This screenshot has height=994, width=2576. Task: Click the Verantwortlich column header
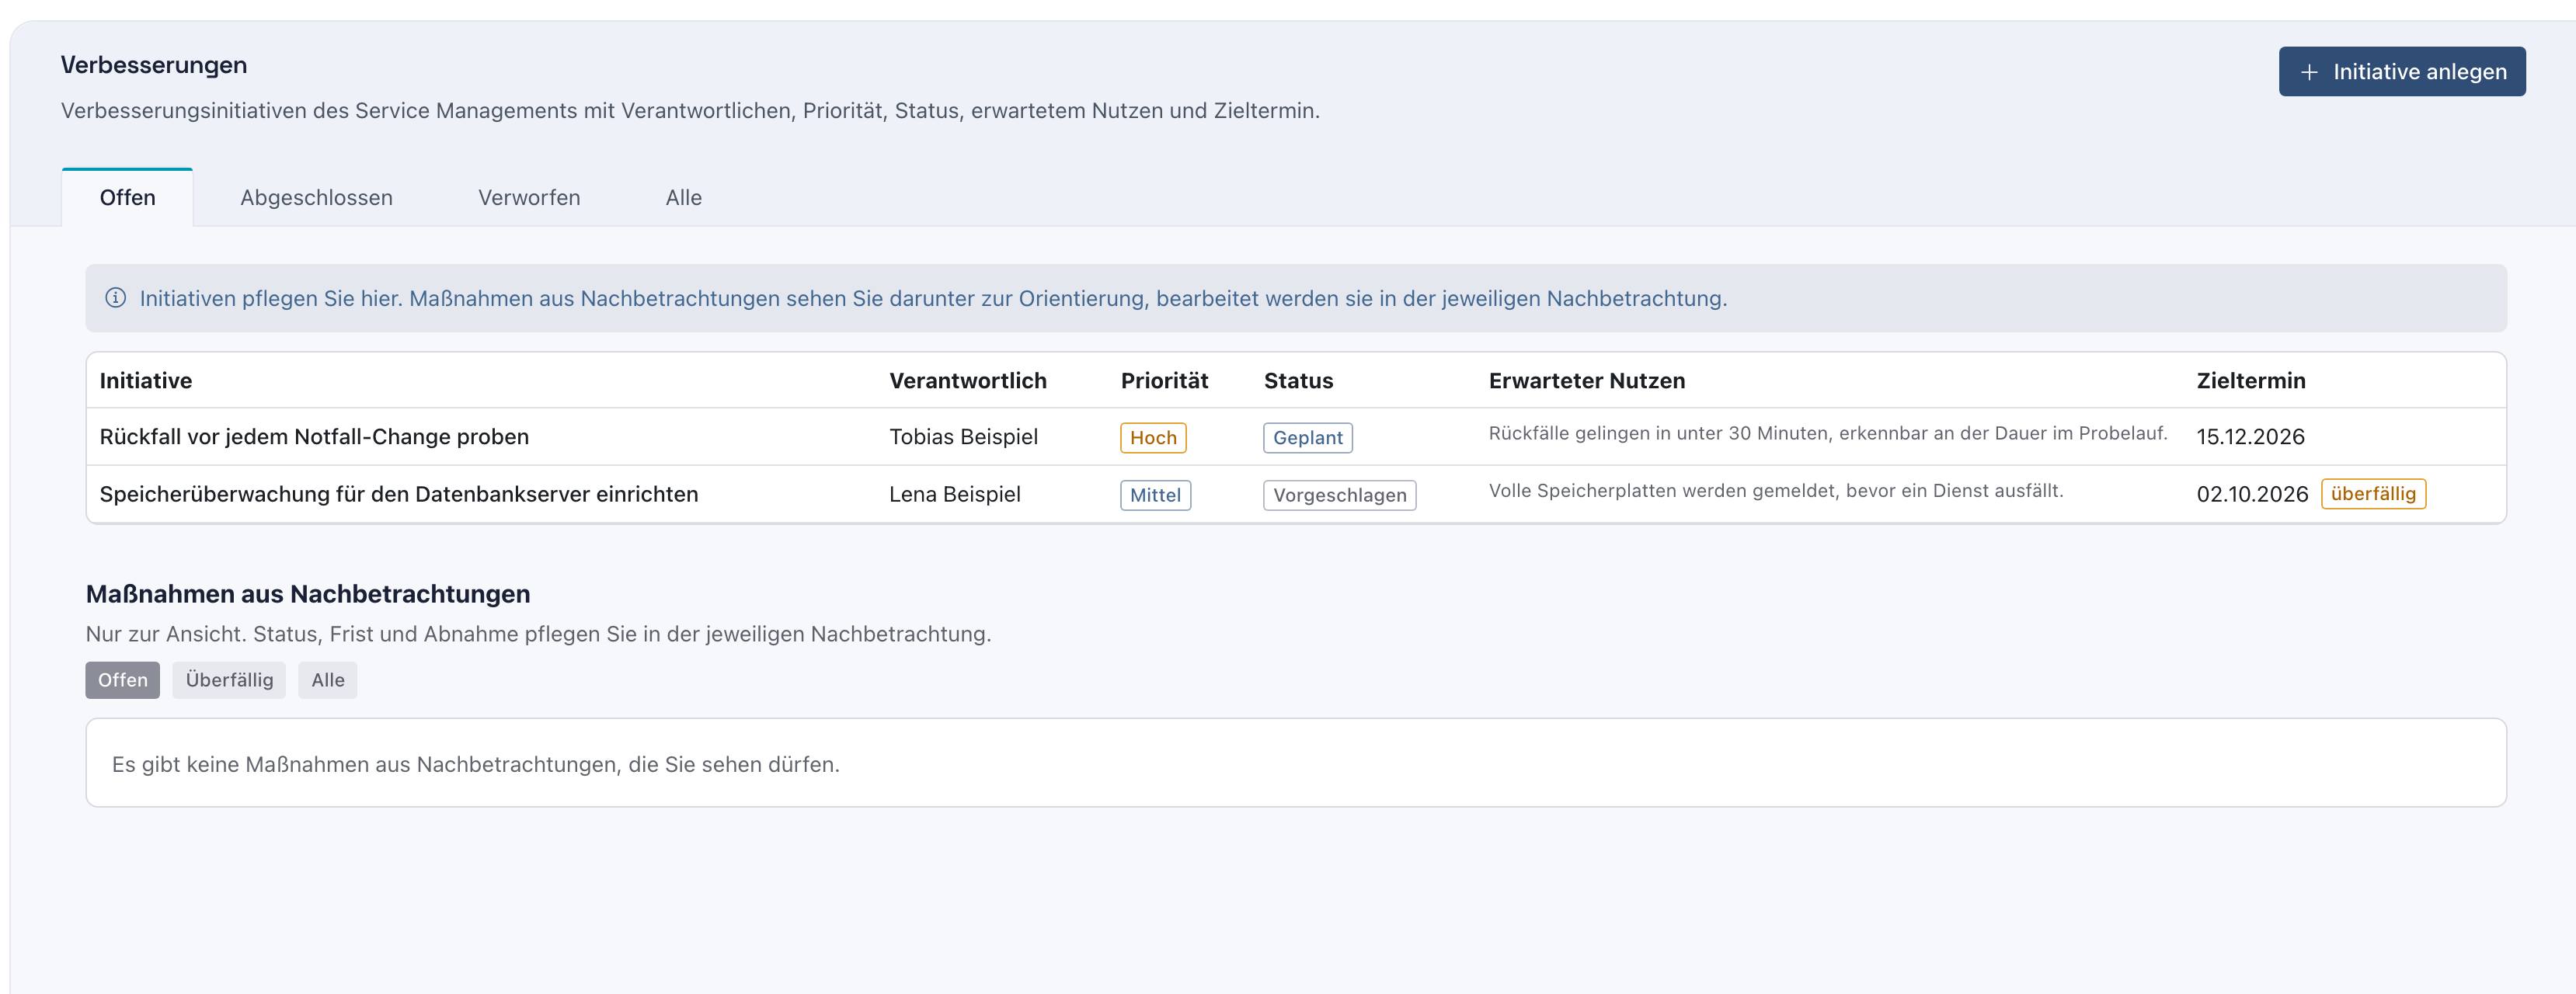click(968, 381)
